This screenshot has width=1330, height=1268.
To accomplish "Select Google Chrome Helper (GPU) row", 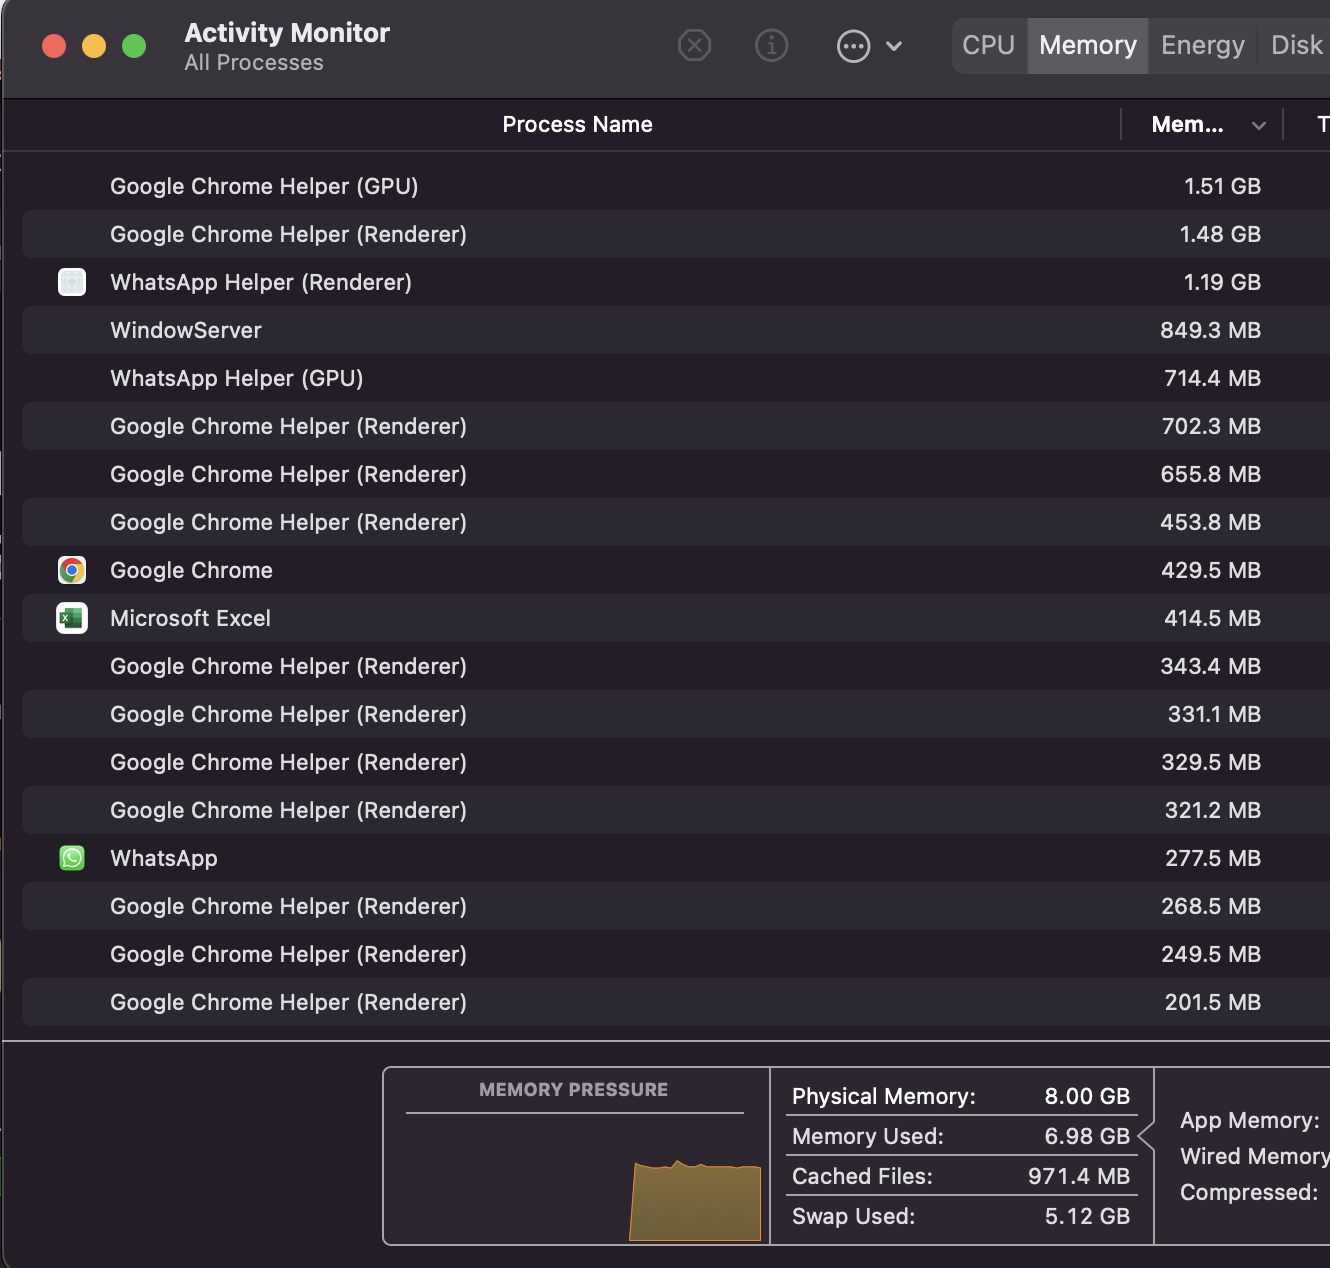I will coord(264,186).
